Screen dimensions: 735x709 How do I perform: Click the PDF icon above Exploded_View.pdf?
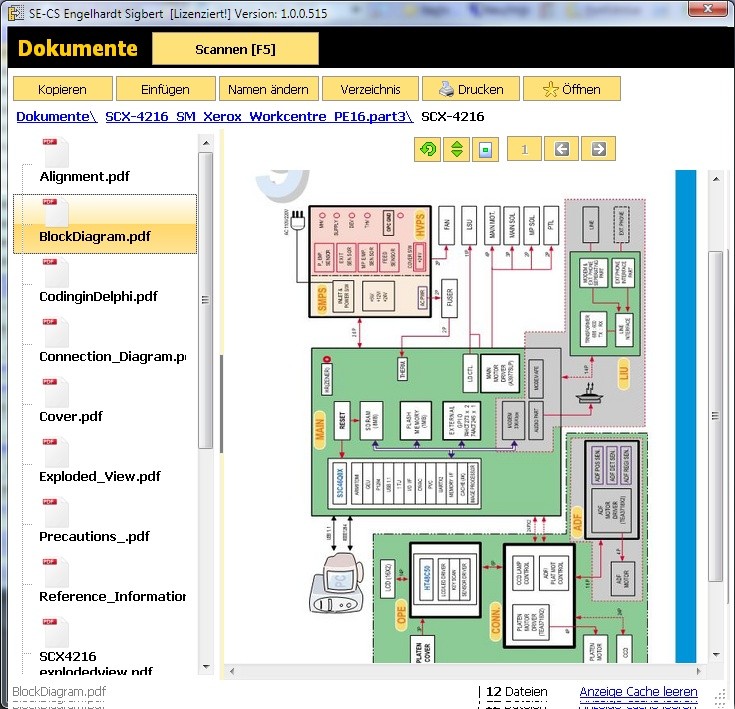click(54, 451)
